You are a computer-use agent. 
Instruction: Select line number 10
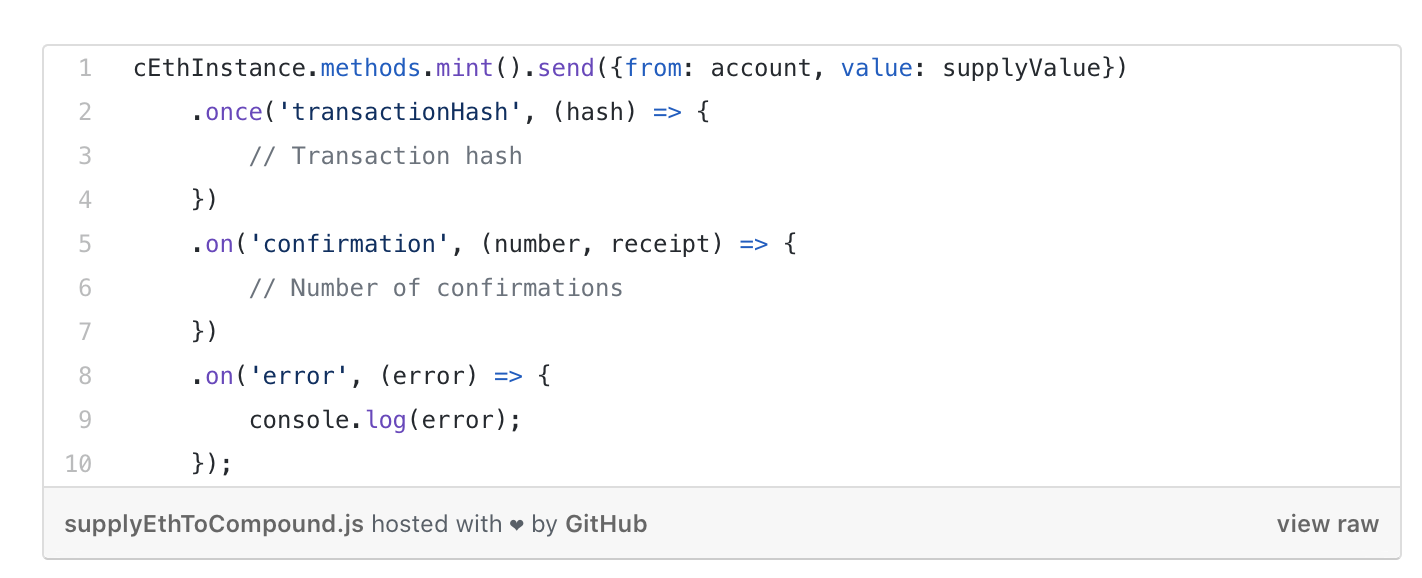[x=80, y=464]
